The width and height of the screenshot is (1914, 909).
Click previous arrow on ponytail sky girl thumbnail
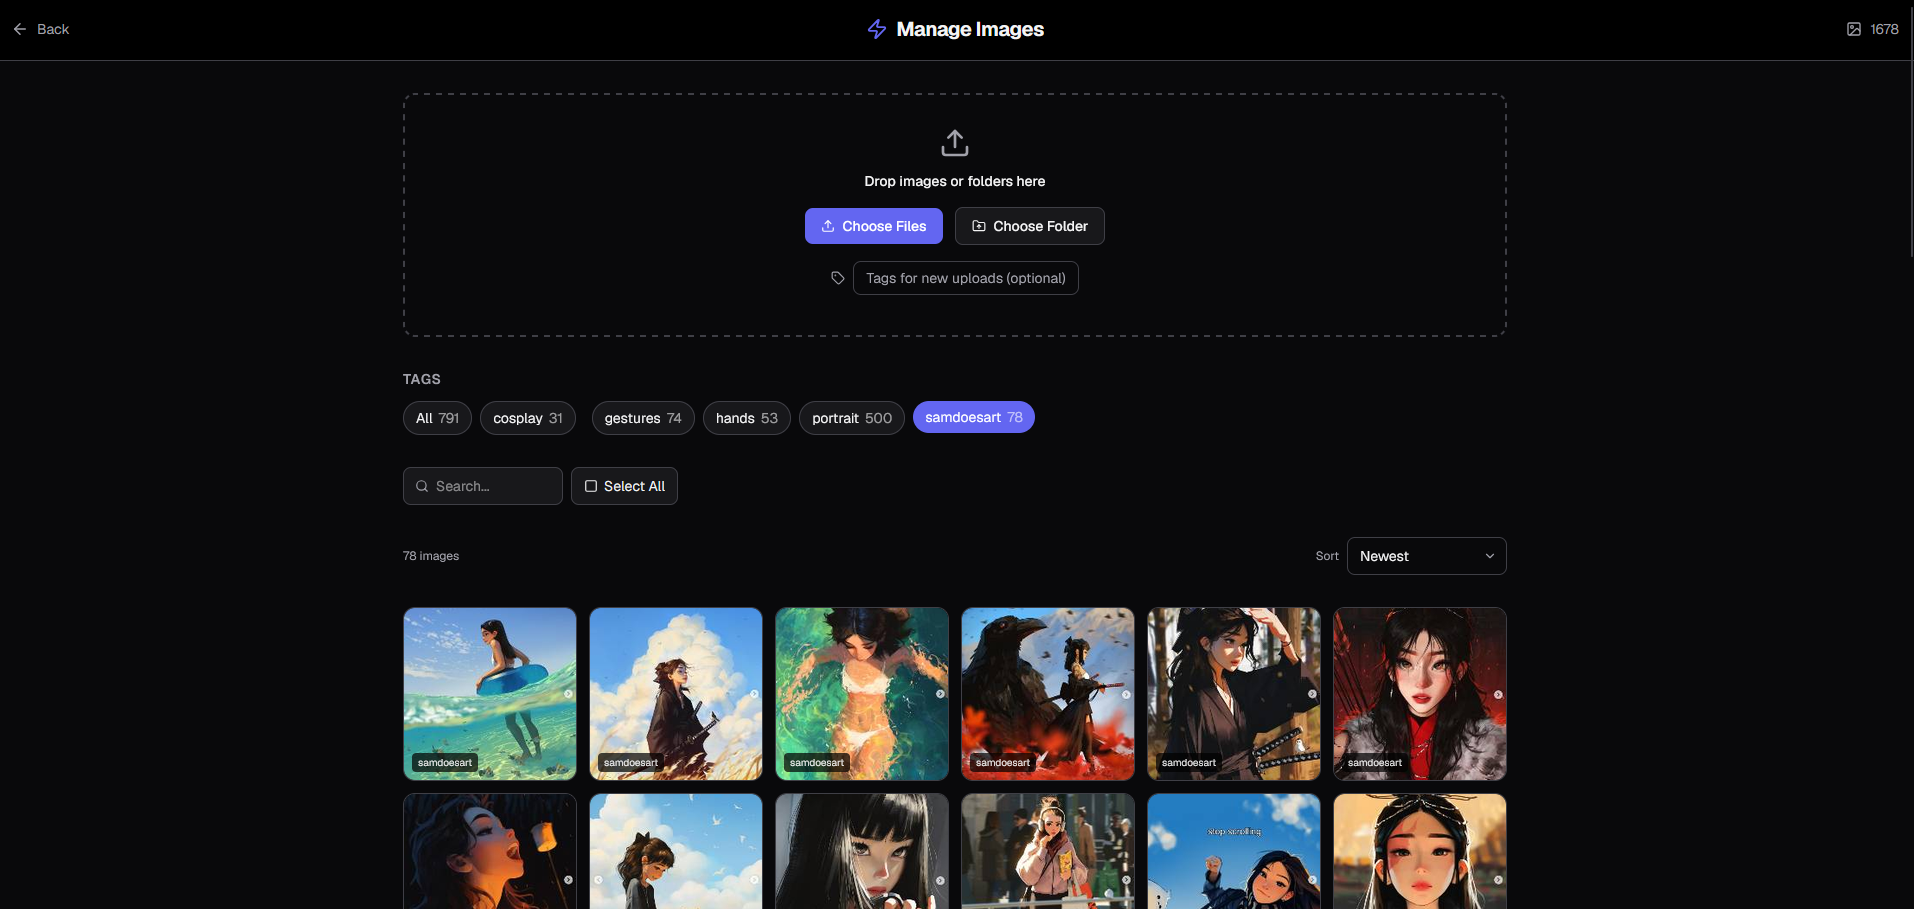coord(598,880)
